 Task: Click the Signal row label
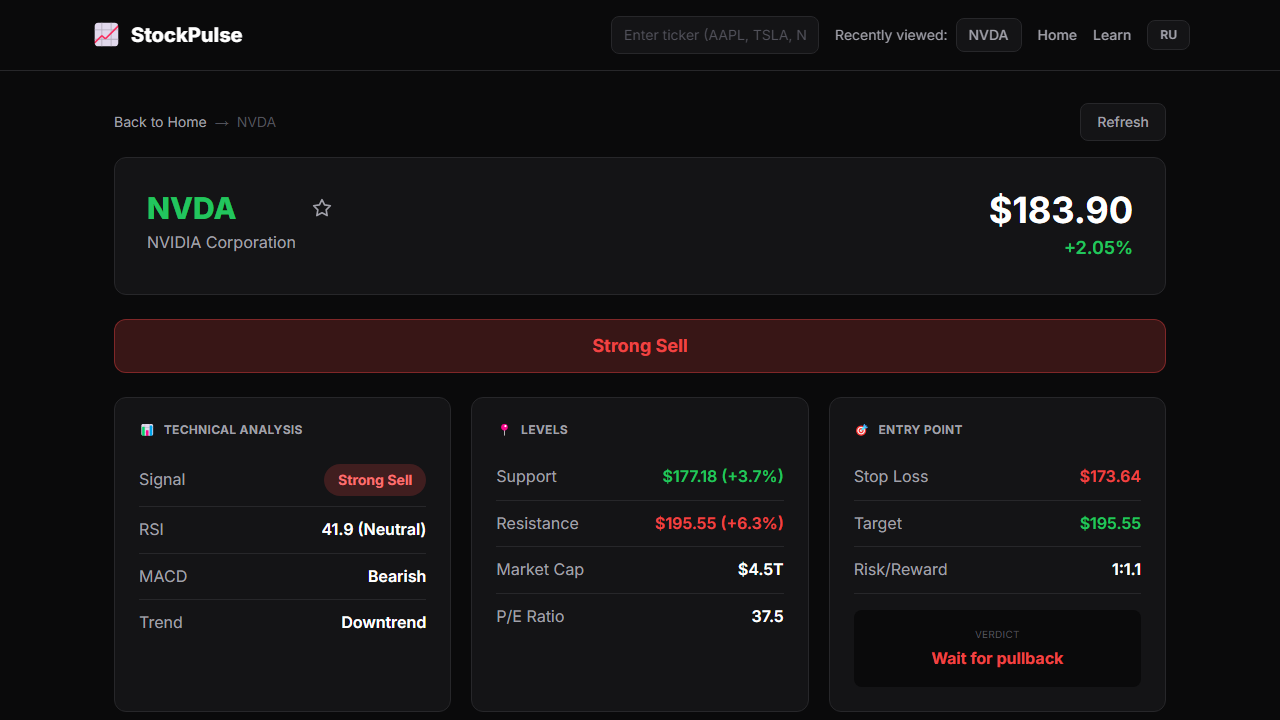point(162,479)
